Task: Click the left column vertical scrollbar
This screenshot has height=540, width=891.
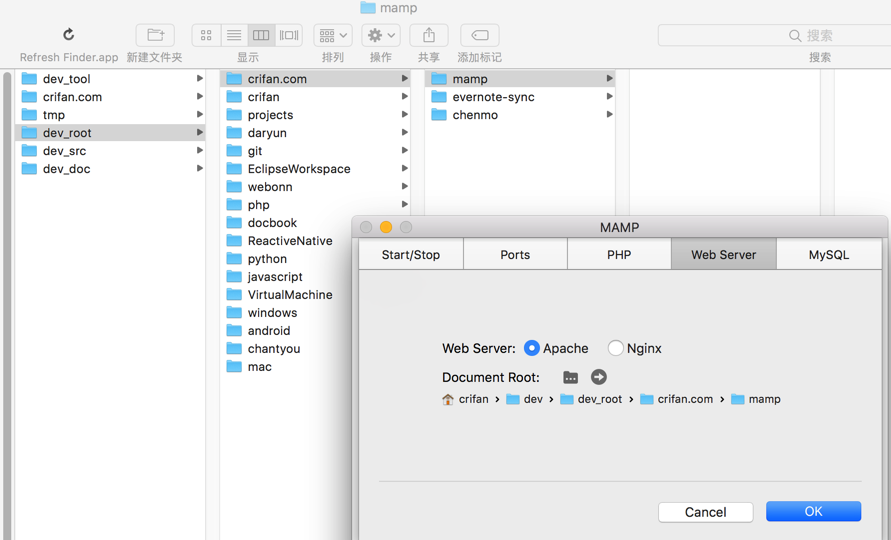Action: coord(7,305)
